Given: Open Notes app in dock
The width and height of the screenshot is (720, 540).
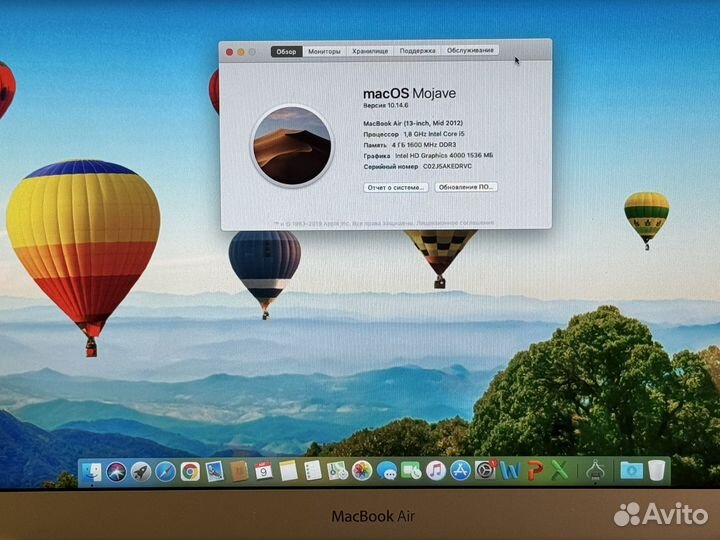Looking at the screenshot, I should pyautogui.click(x=288, y=471).
